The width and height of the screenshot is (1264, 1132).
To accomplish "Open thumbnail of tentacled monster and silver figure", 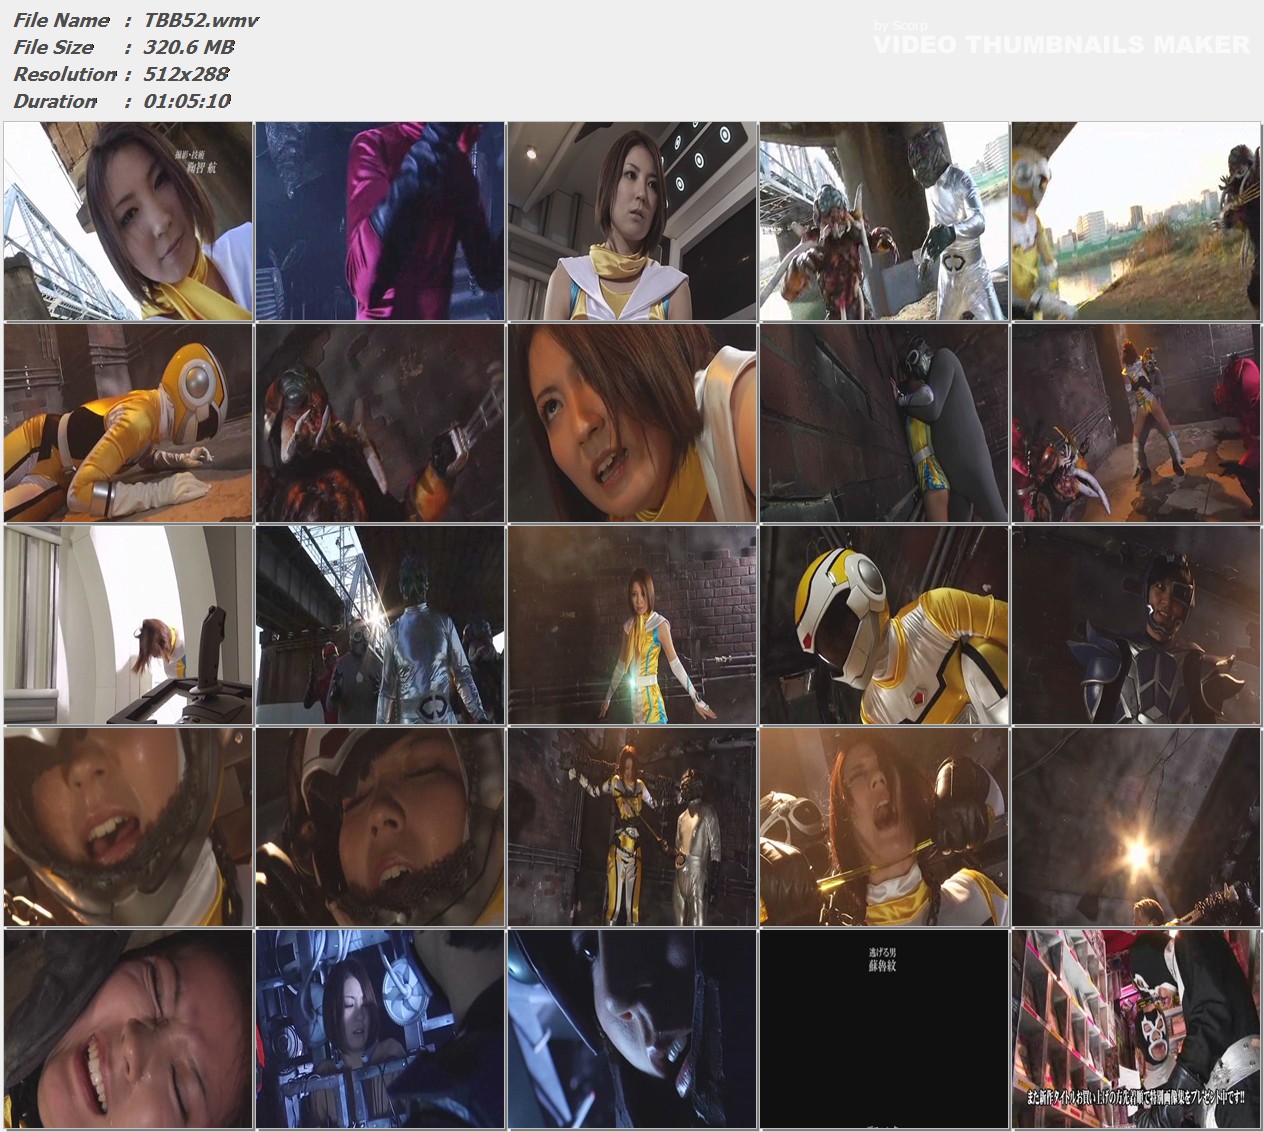I will tap(884, 221).
